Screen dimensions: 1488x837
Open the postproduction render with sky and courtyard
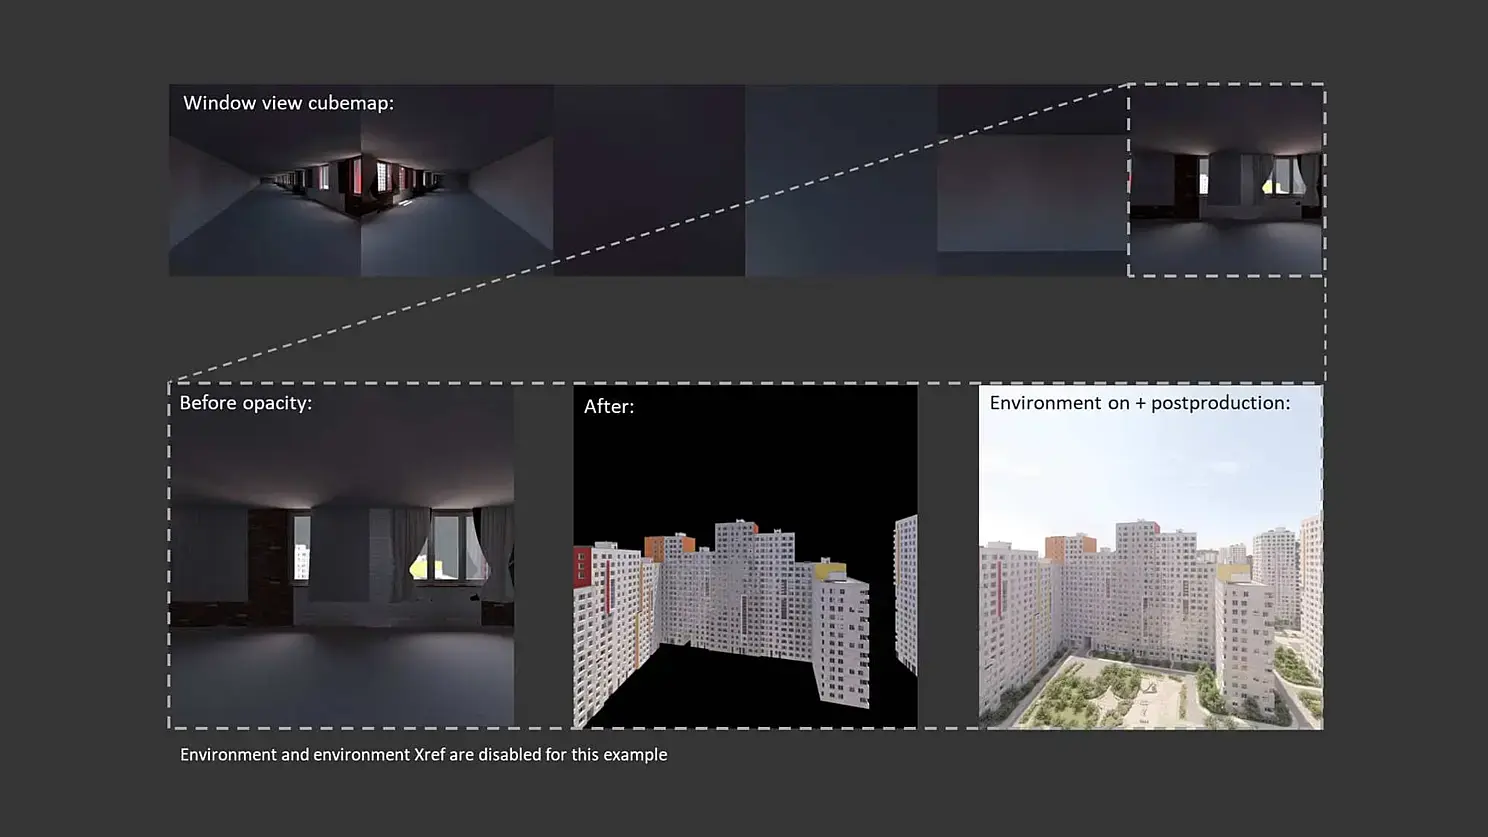(1150, 556)
